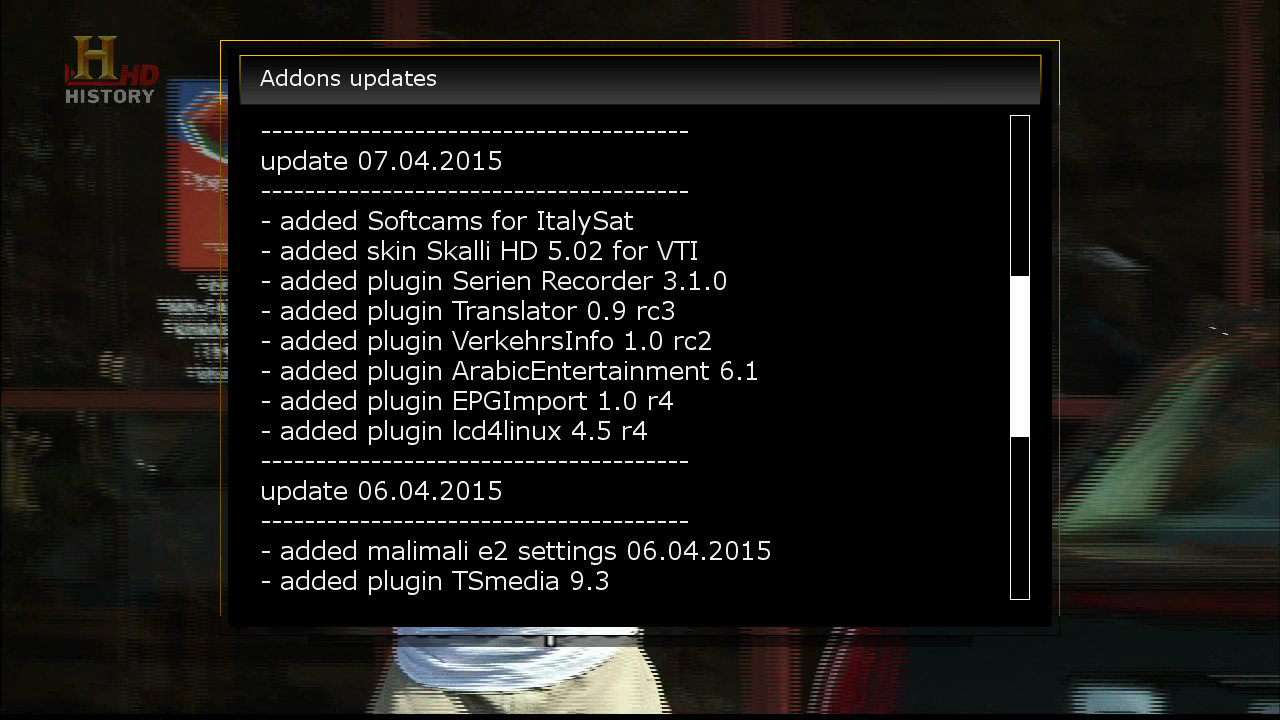Select 'added skin Skalli HD 5.02' entry

coord(479,251)
